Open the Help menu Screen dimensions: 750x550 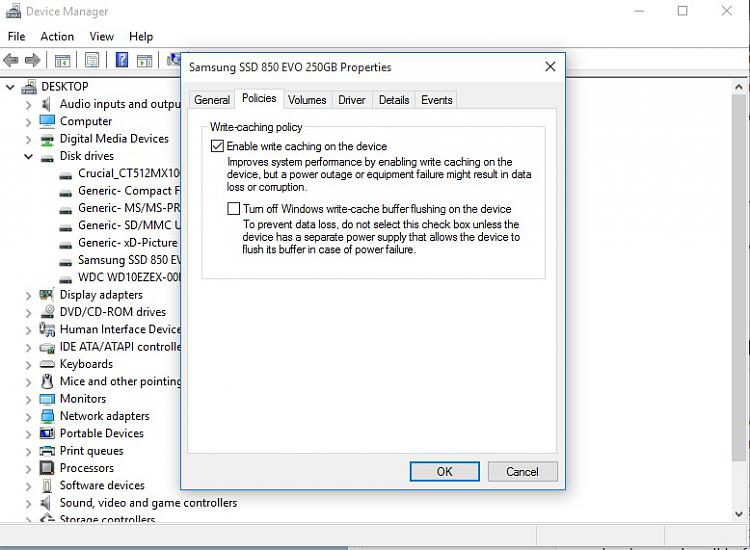141,36
